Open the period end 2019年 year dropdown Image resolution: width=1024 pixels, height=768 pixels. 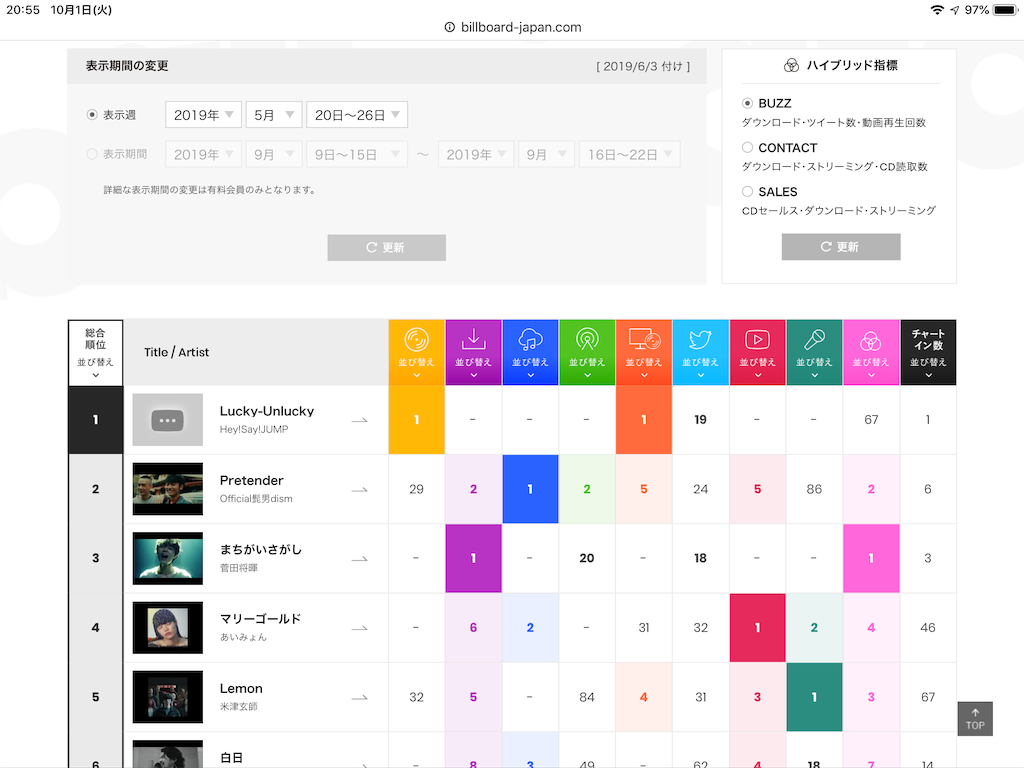476,154
